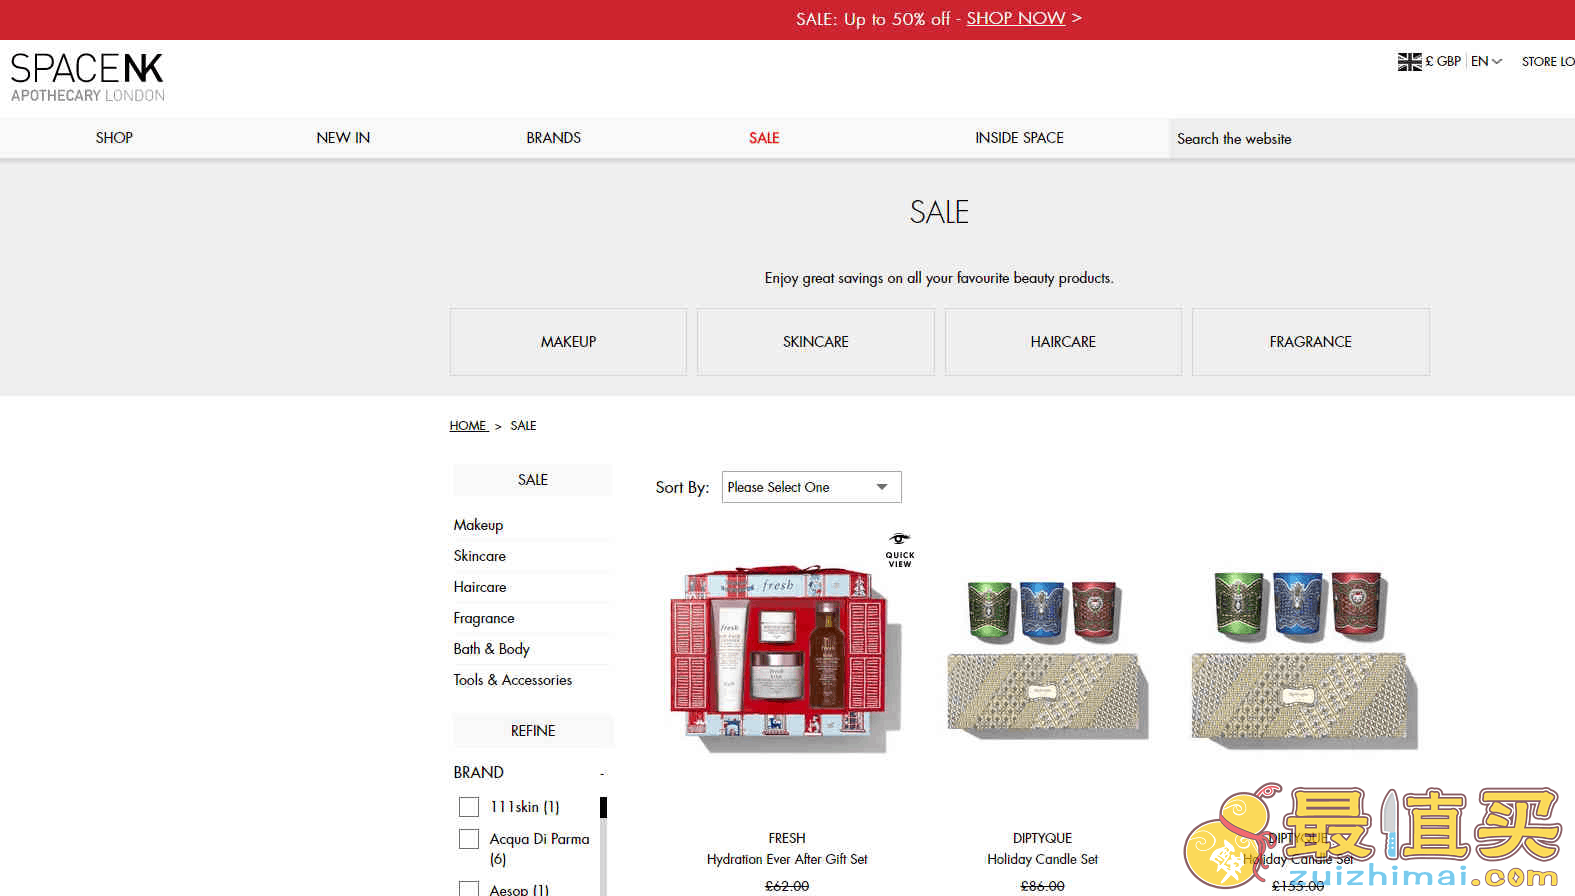Open the NEW IN menu
1575x896 pixels.
pyautogui.click(x=343, y=138)
